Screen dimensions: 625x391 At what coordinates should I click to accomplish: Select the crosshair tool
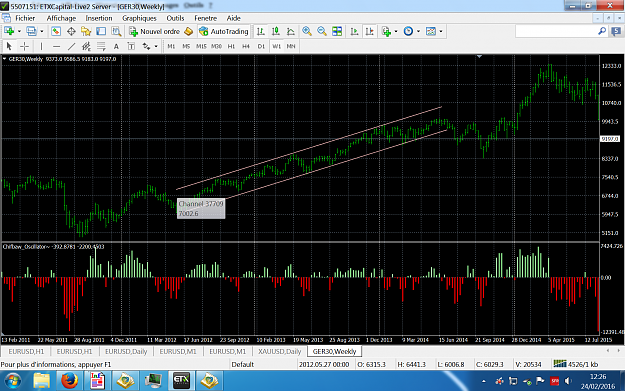pos(24,46)
